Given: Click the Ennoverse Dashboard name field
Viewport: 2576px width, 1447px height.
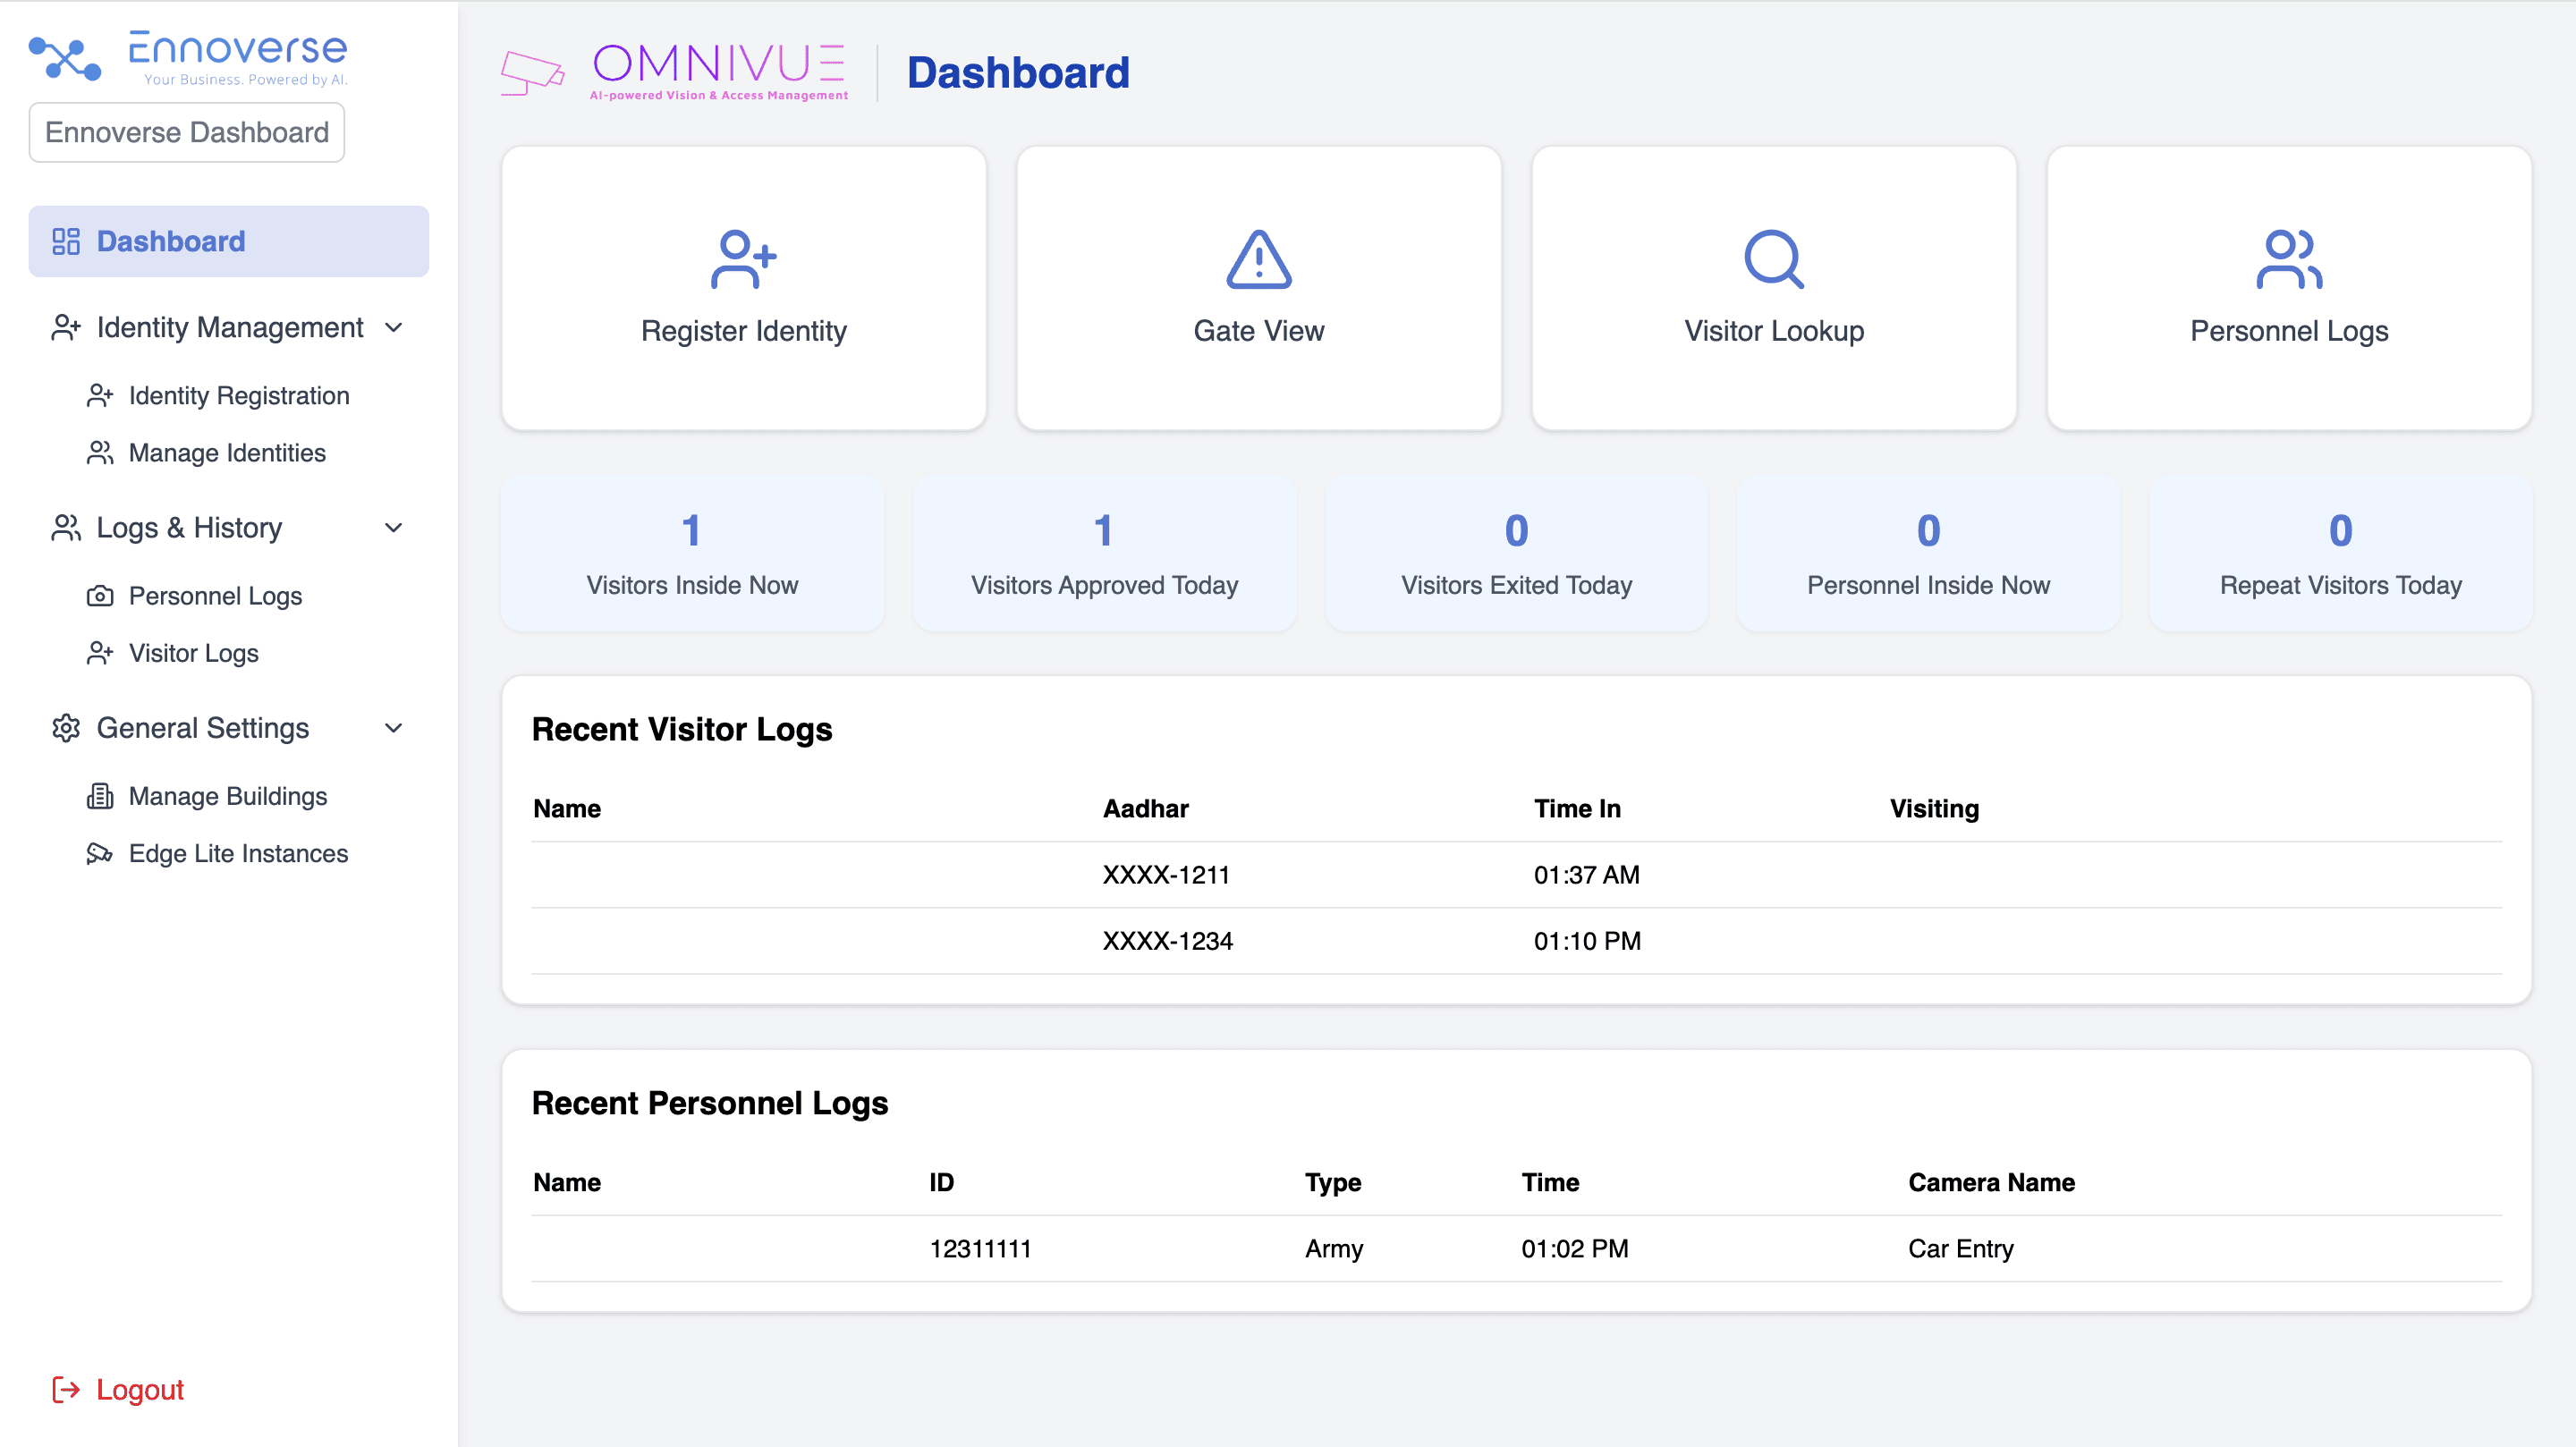Looking at the screenshot, I should click(186, 131).
